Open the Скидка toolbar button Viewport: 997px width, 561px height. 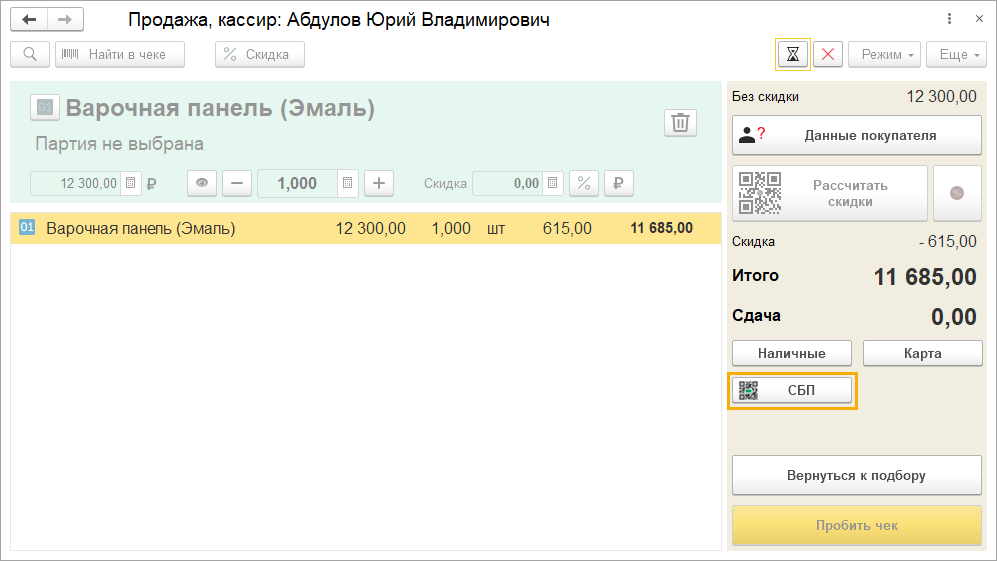259,54
